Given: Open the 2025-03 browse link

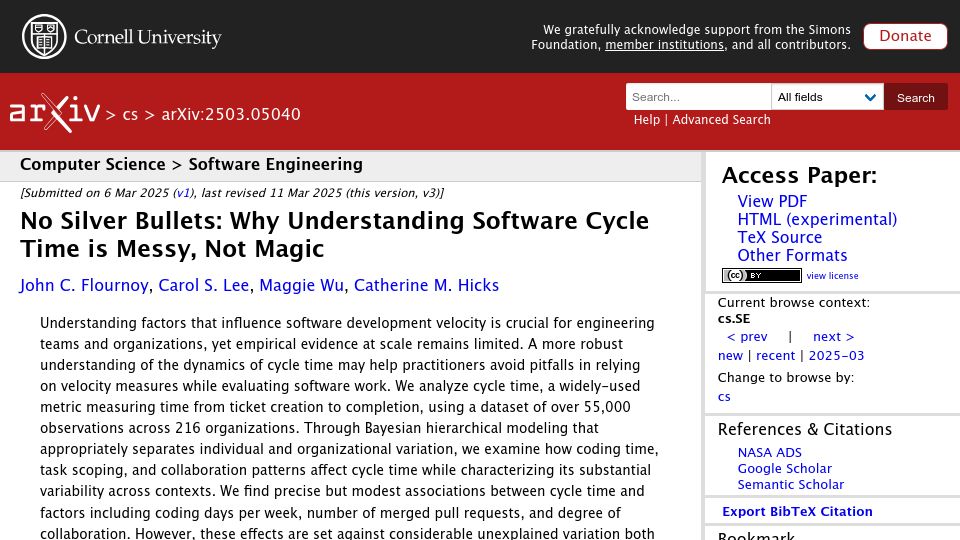Looking at the screenshot, I should (836, 356).
